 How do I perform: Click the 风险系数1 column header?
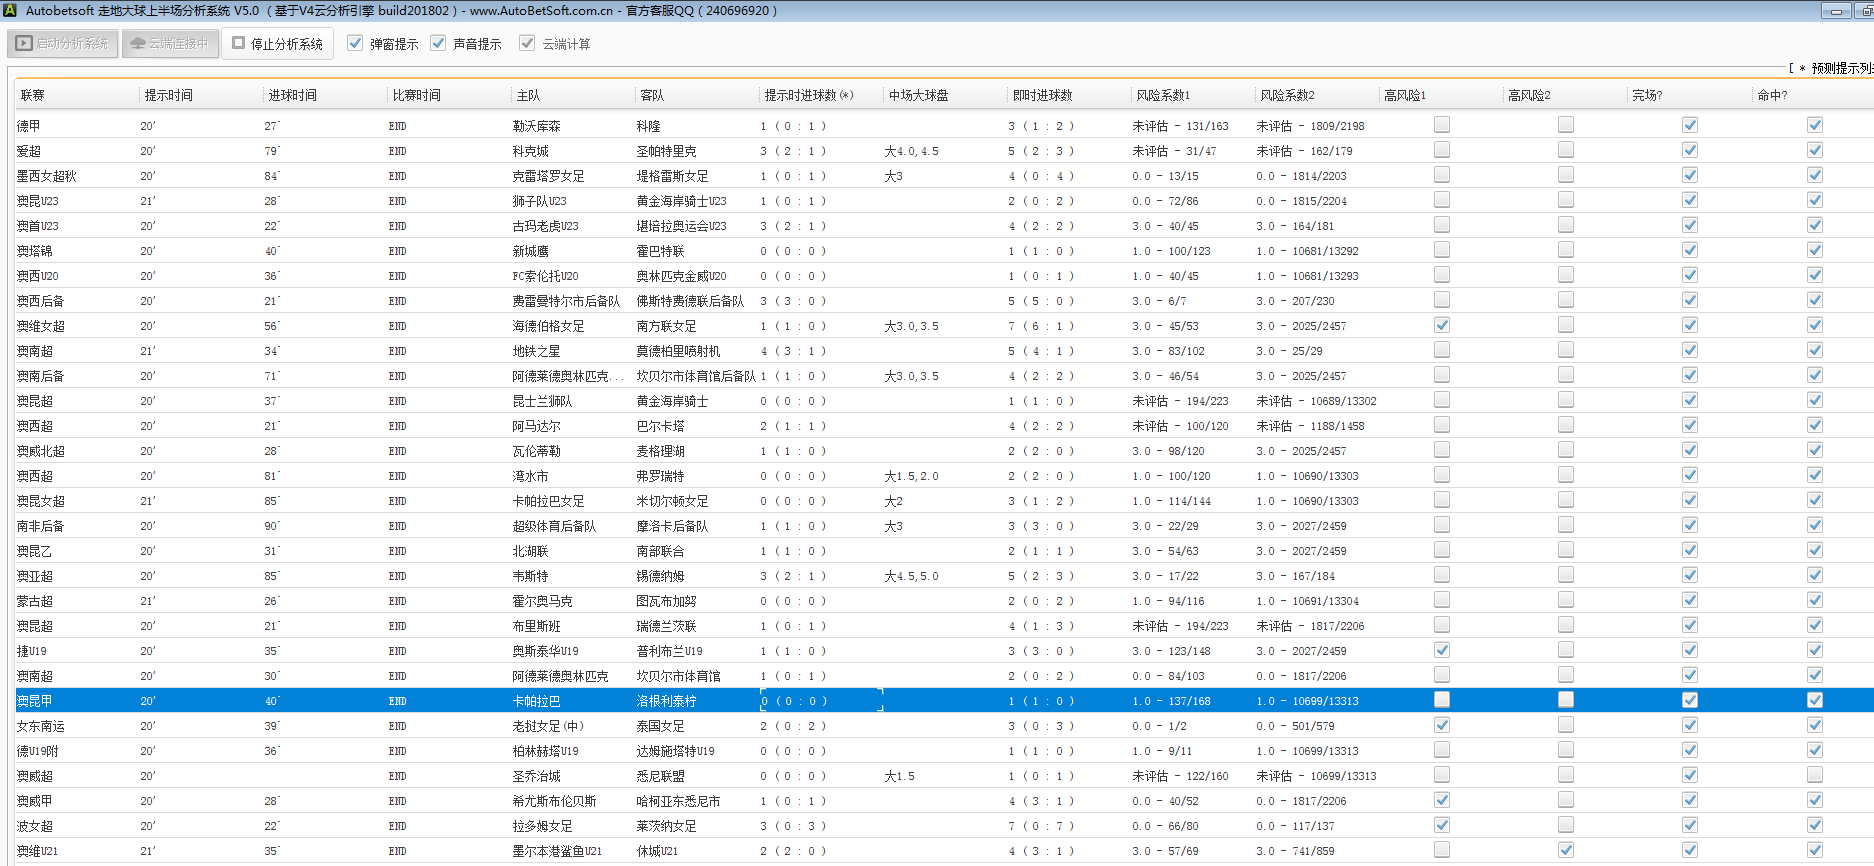click(1162, 95)
